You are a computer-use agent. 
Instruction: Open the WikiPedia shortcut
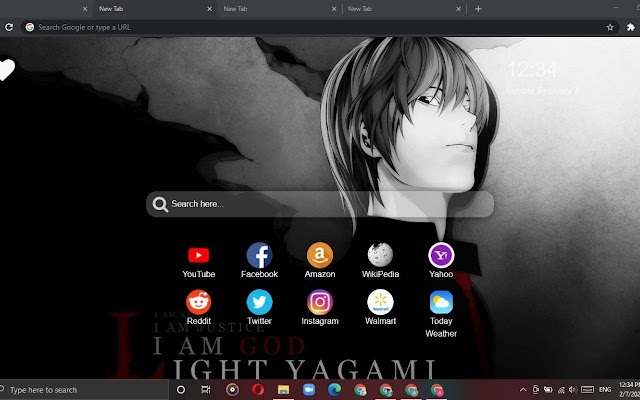coord(380,260)
